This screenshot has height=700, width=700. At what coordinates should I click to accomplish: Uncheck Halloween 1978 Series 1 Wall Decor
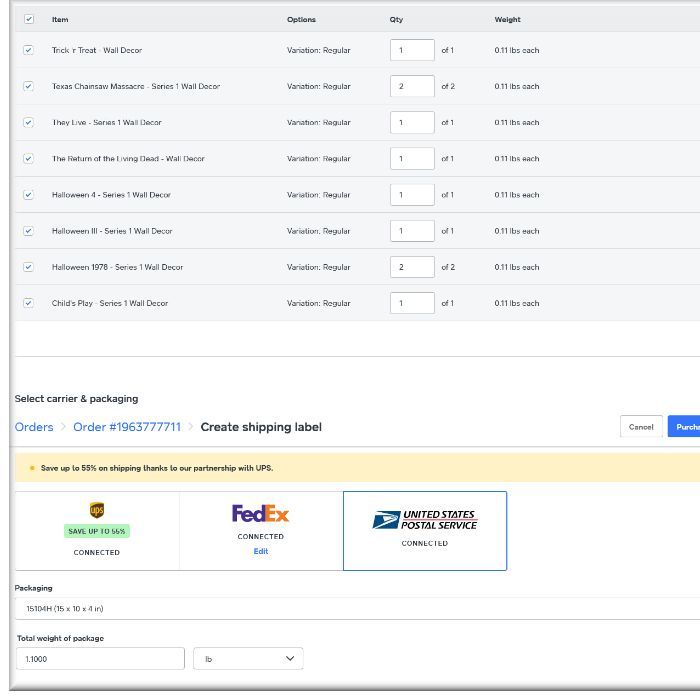click(x=28, y=267)
